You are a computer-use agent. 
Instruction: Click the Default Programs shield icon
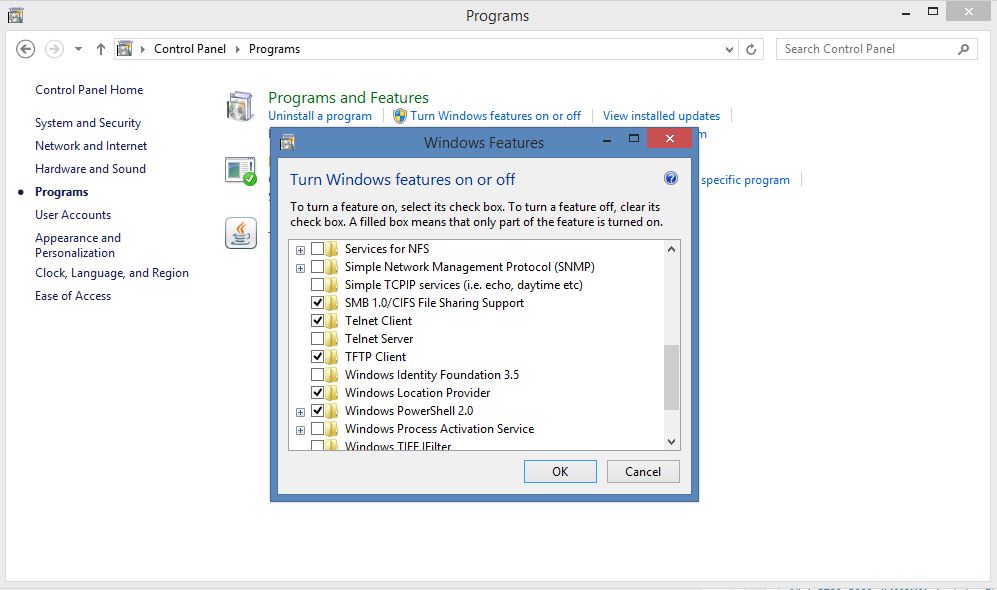pos(240,170)
